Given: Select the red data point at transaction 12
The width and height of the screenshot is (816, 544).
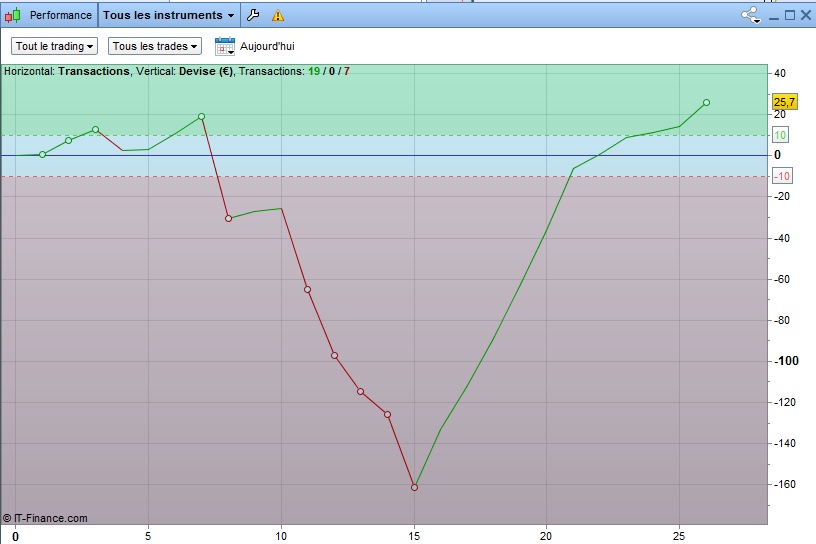Looking at the screenshot, I should (335, 356).
